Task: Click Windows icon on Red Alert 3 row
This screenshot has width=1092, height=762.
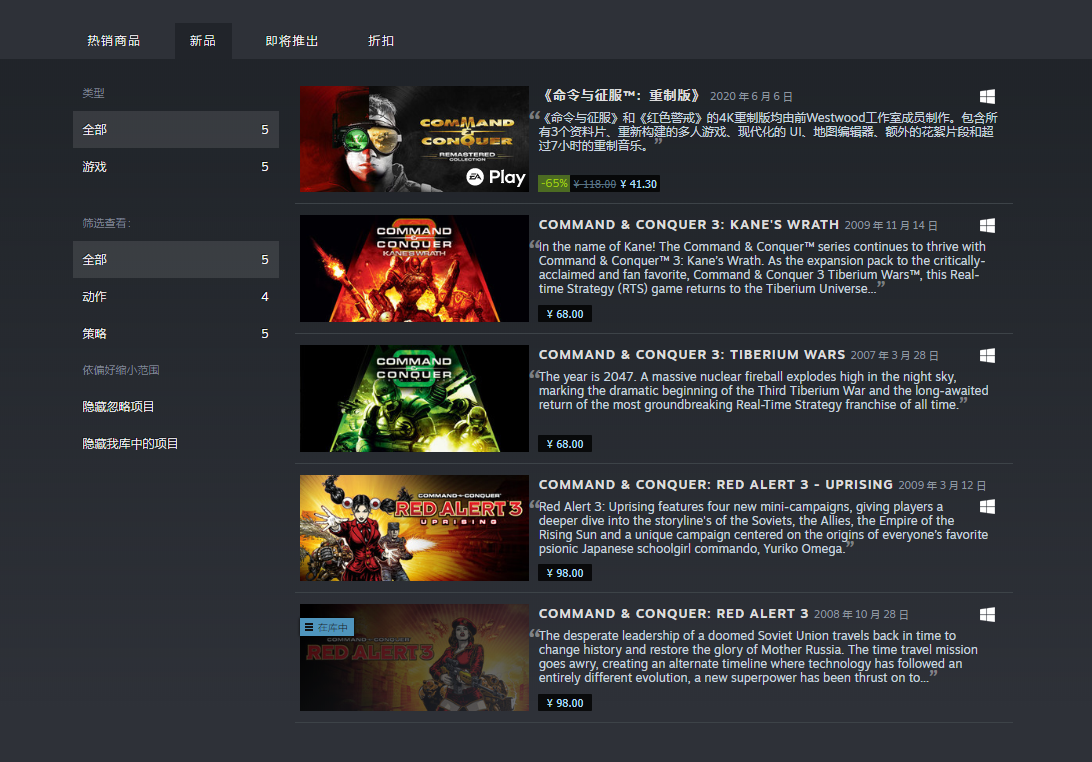Action: pos(987,614)
